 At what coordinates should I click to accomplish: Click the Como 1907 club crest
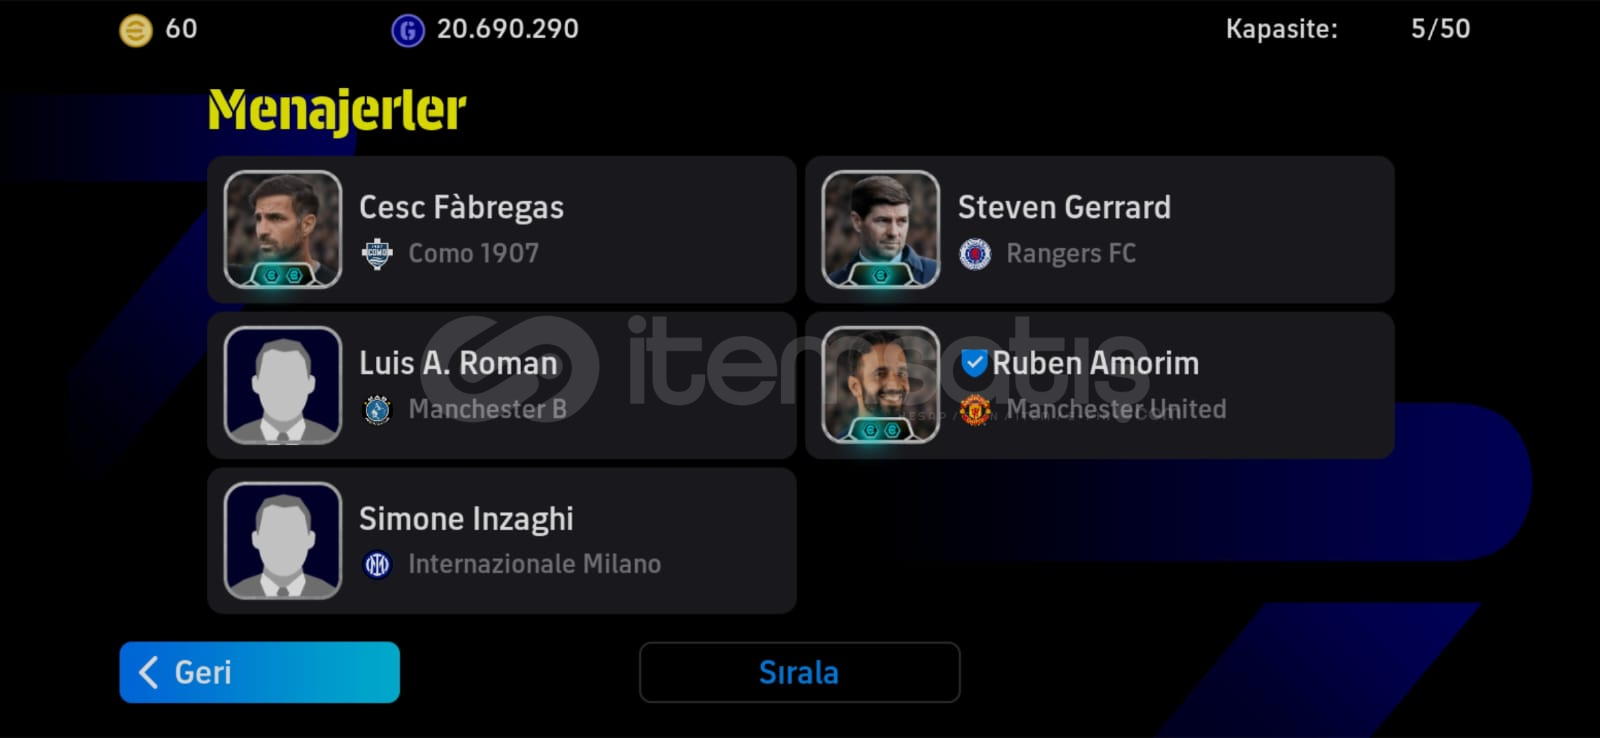tap(377, 254)
